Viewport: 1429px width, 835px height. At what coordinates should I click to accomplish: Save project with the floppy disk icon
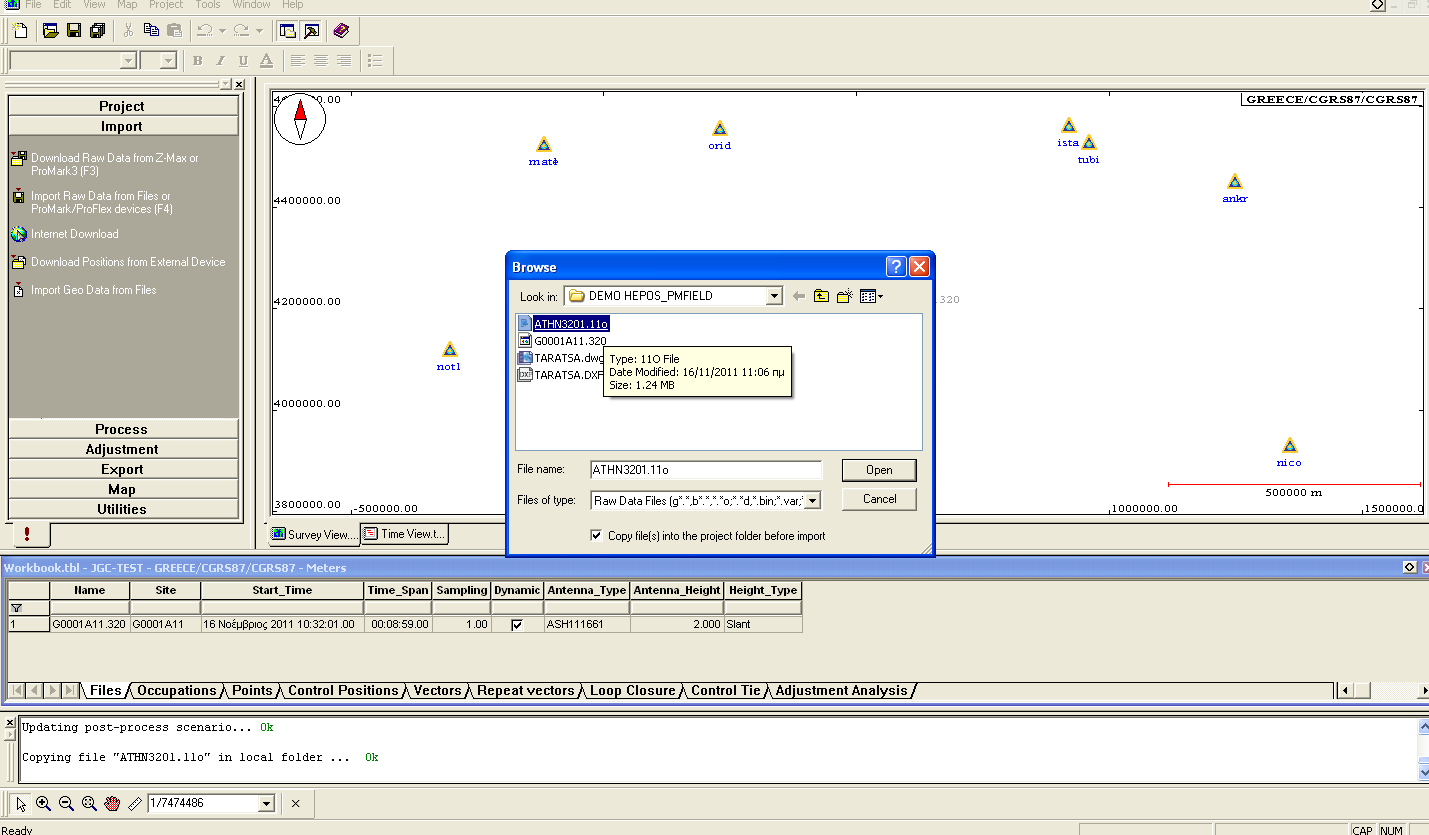tap(74, 31)
